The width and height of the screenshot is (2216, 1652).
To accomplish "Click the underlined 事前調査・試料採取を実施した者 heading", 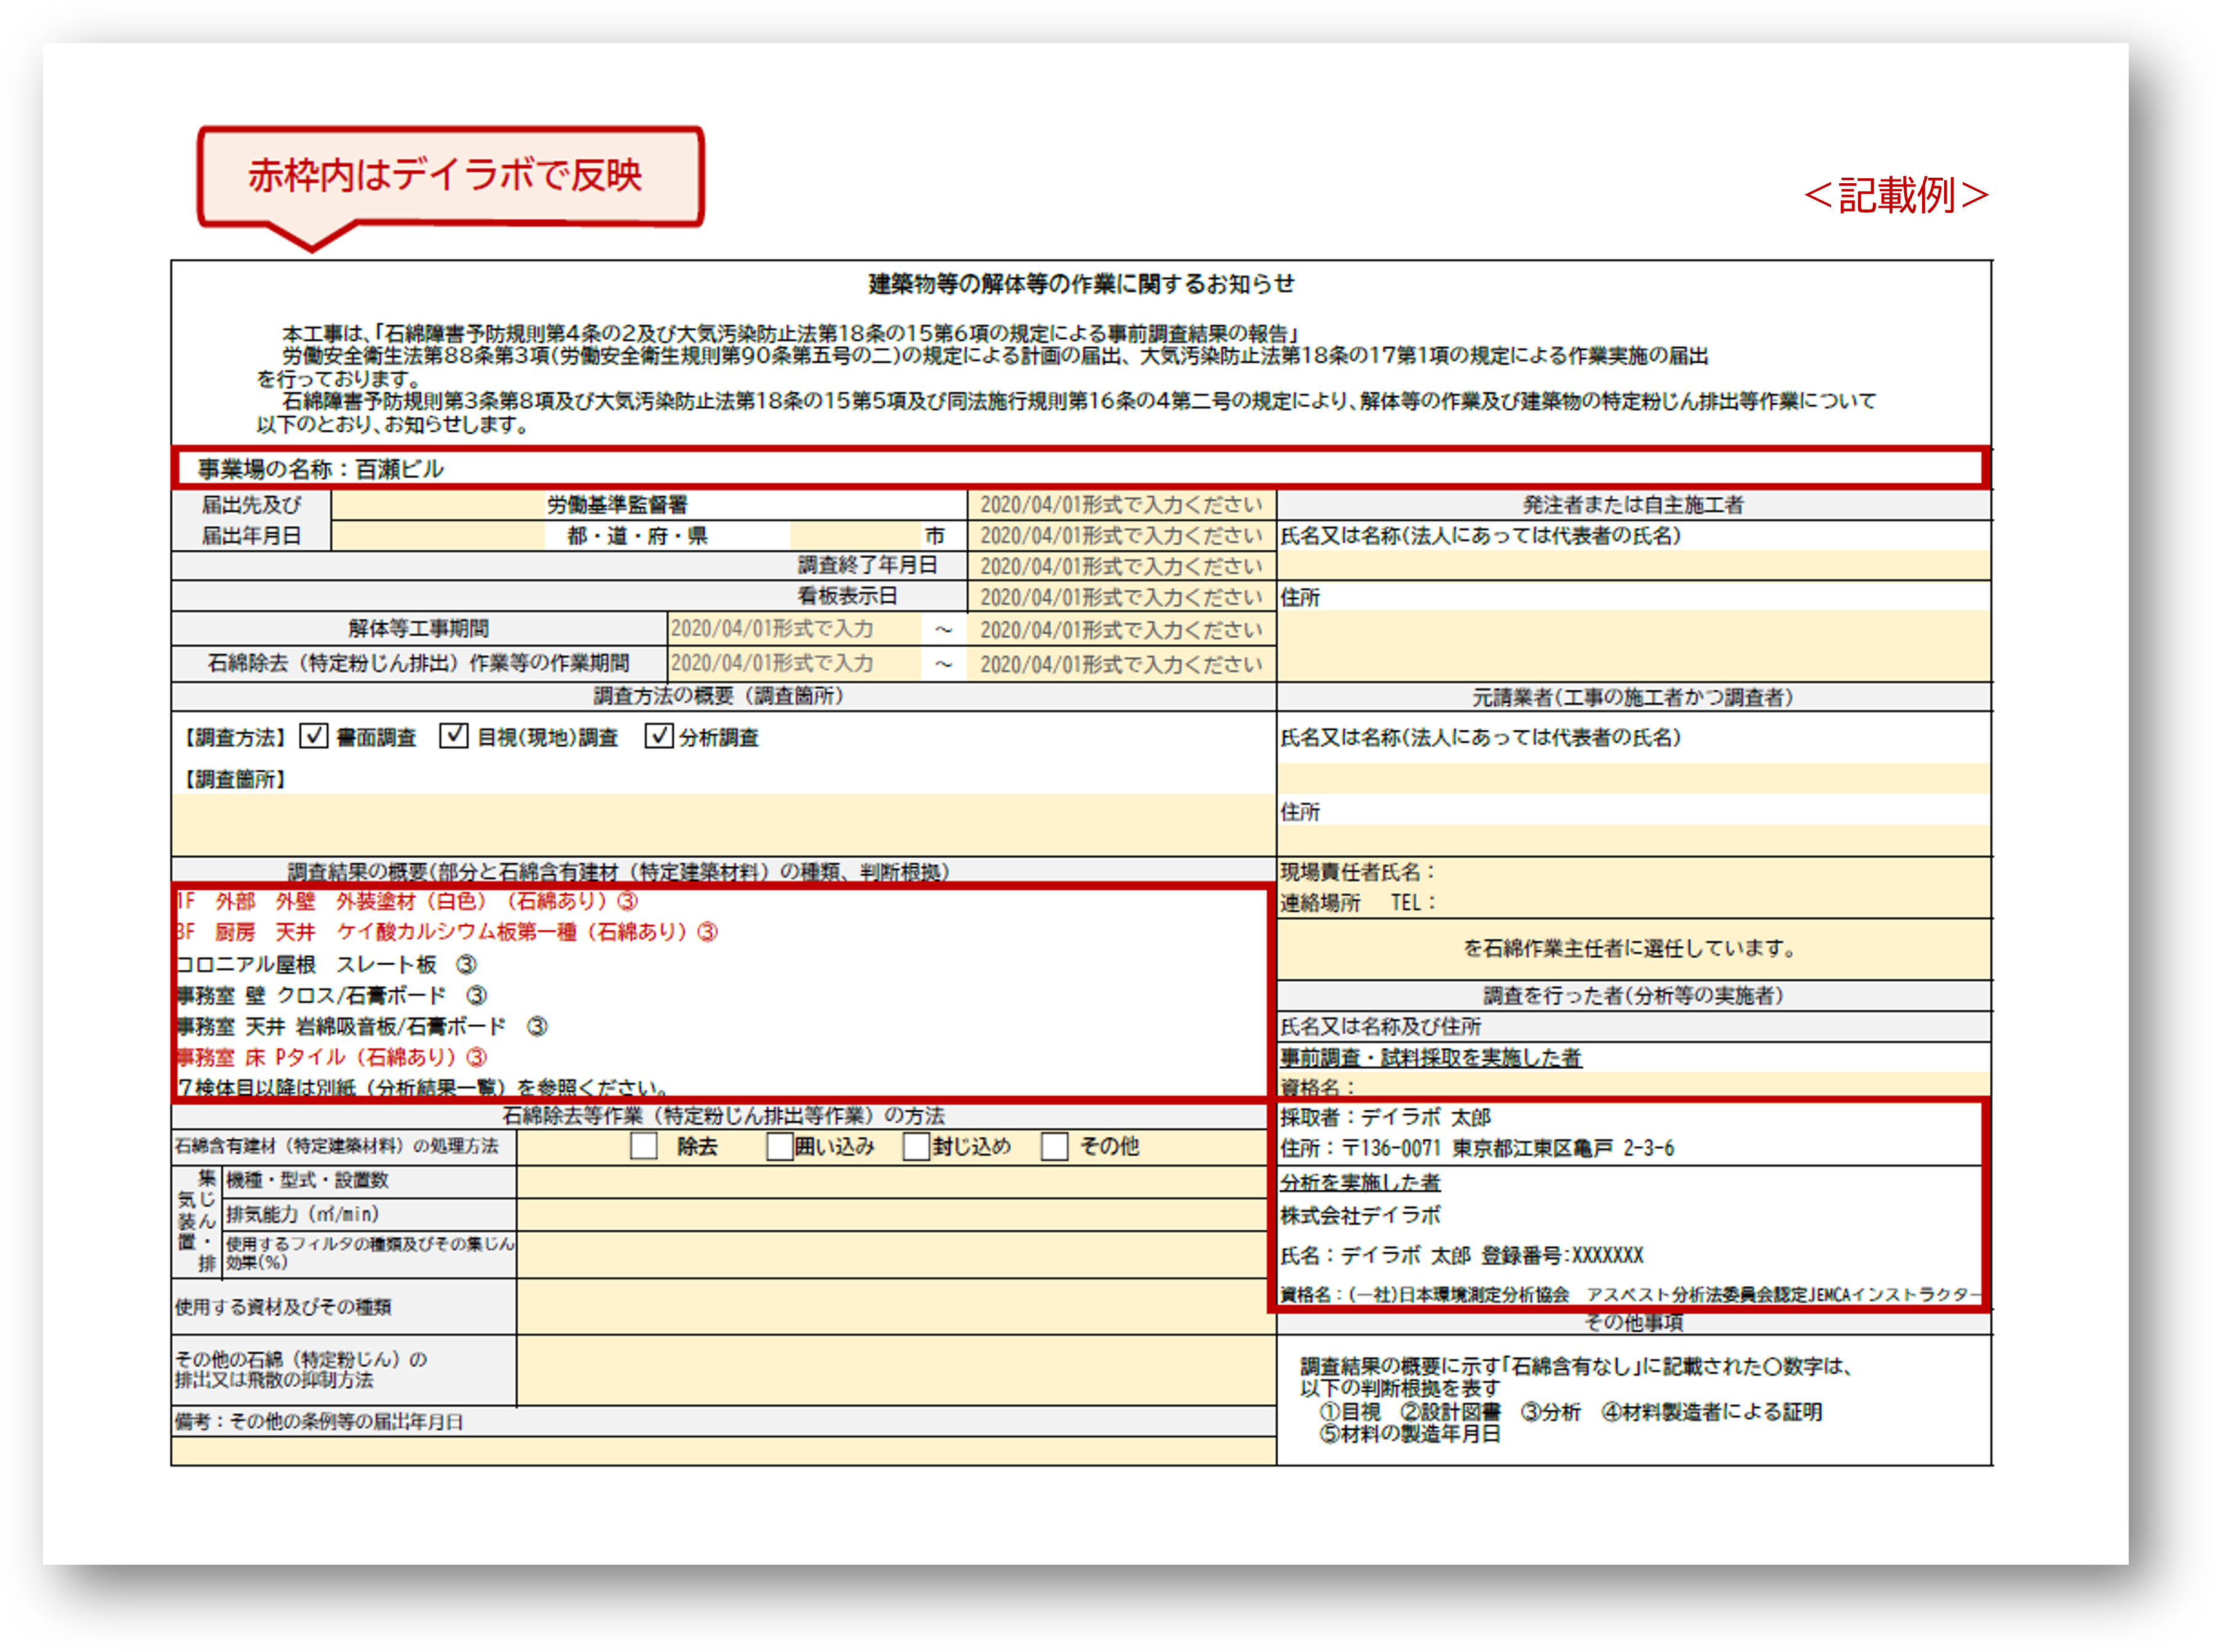I will (x=1431, y=1057).
